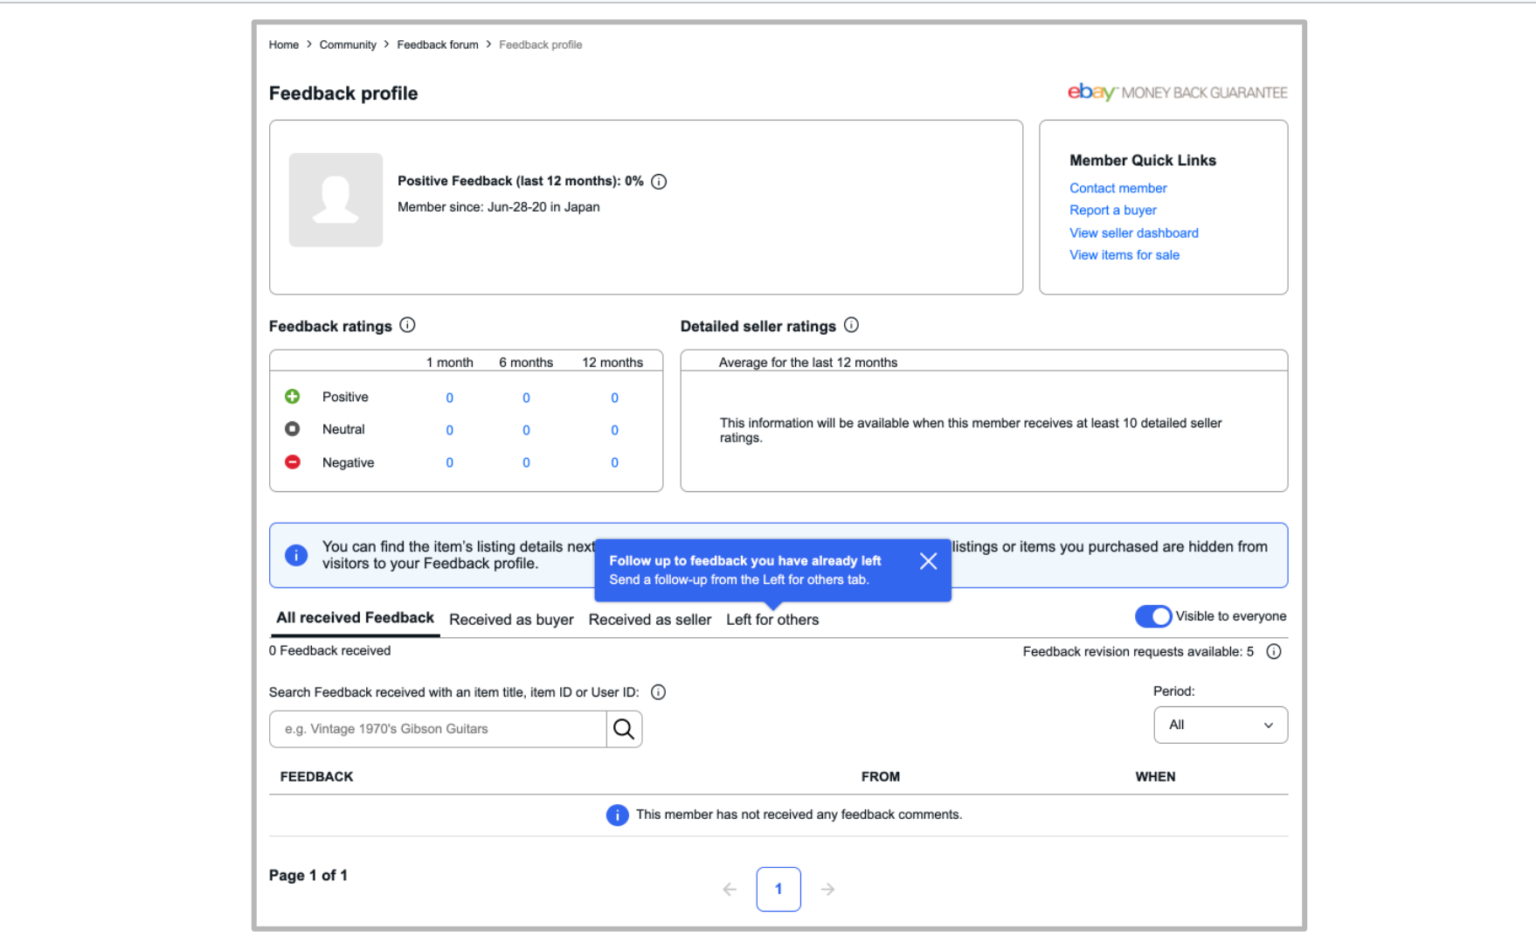Expand the Period dropdown set to All
Viewport: 1536px width, 944px height.
[x=1220, y=725]
